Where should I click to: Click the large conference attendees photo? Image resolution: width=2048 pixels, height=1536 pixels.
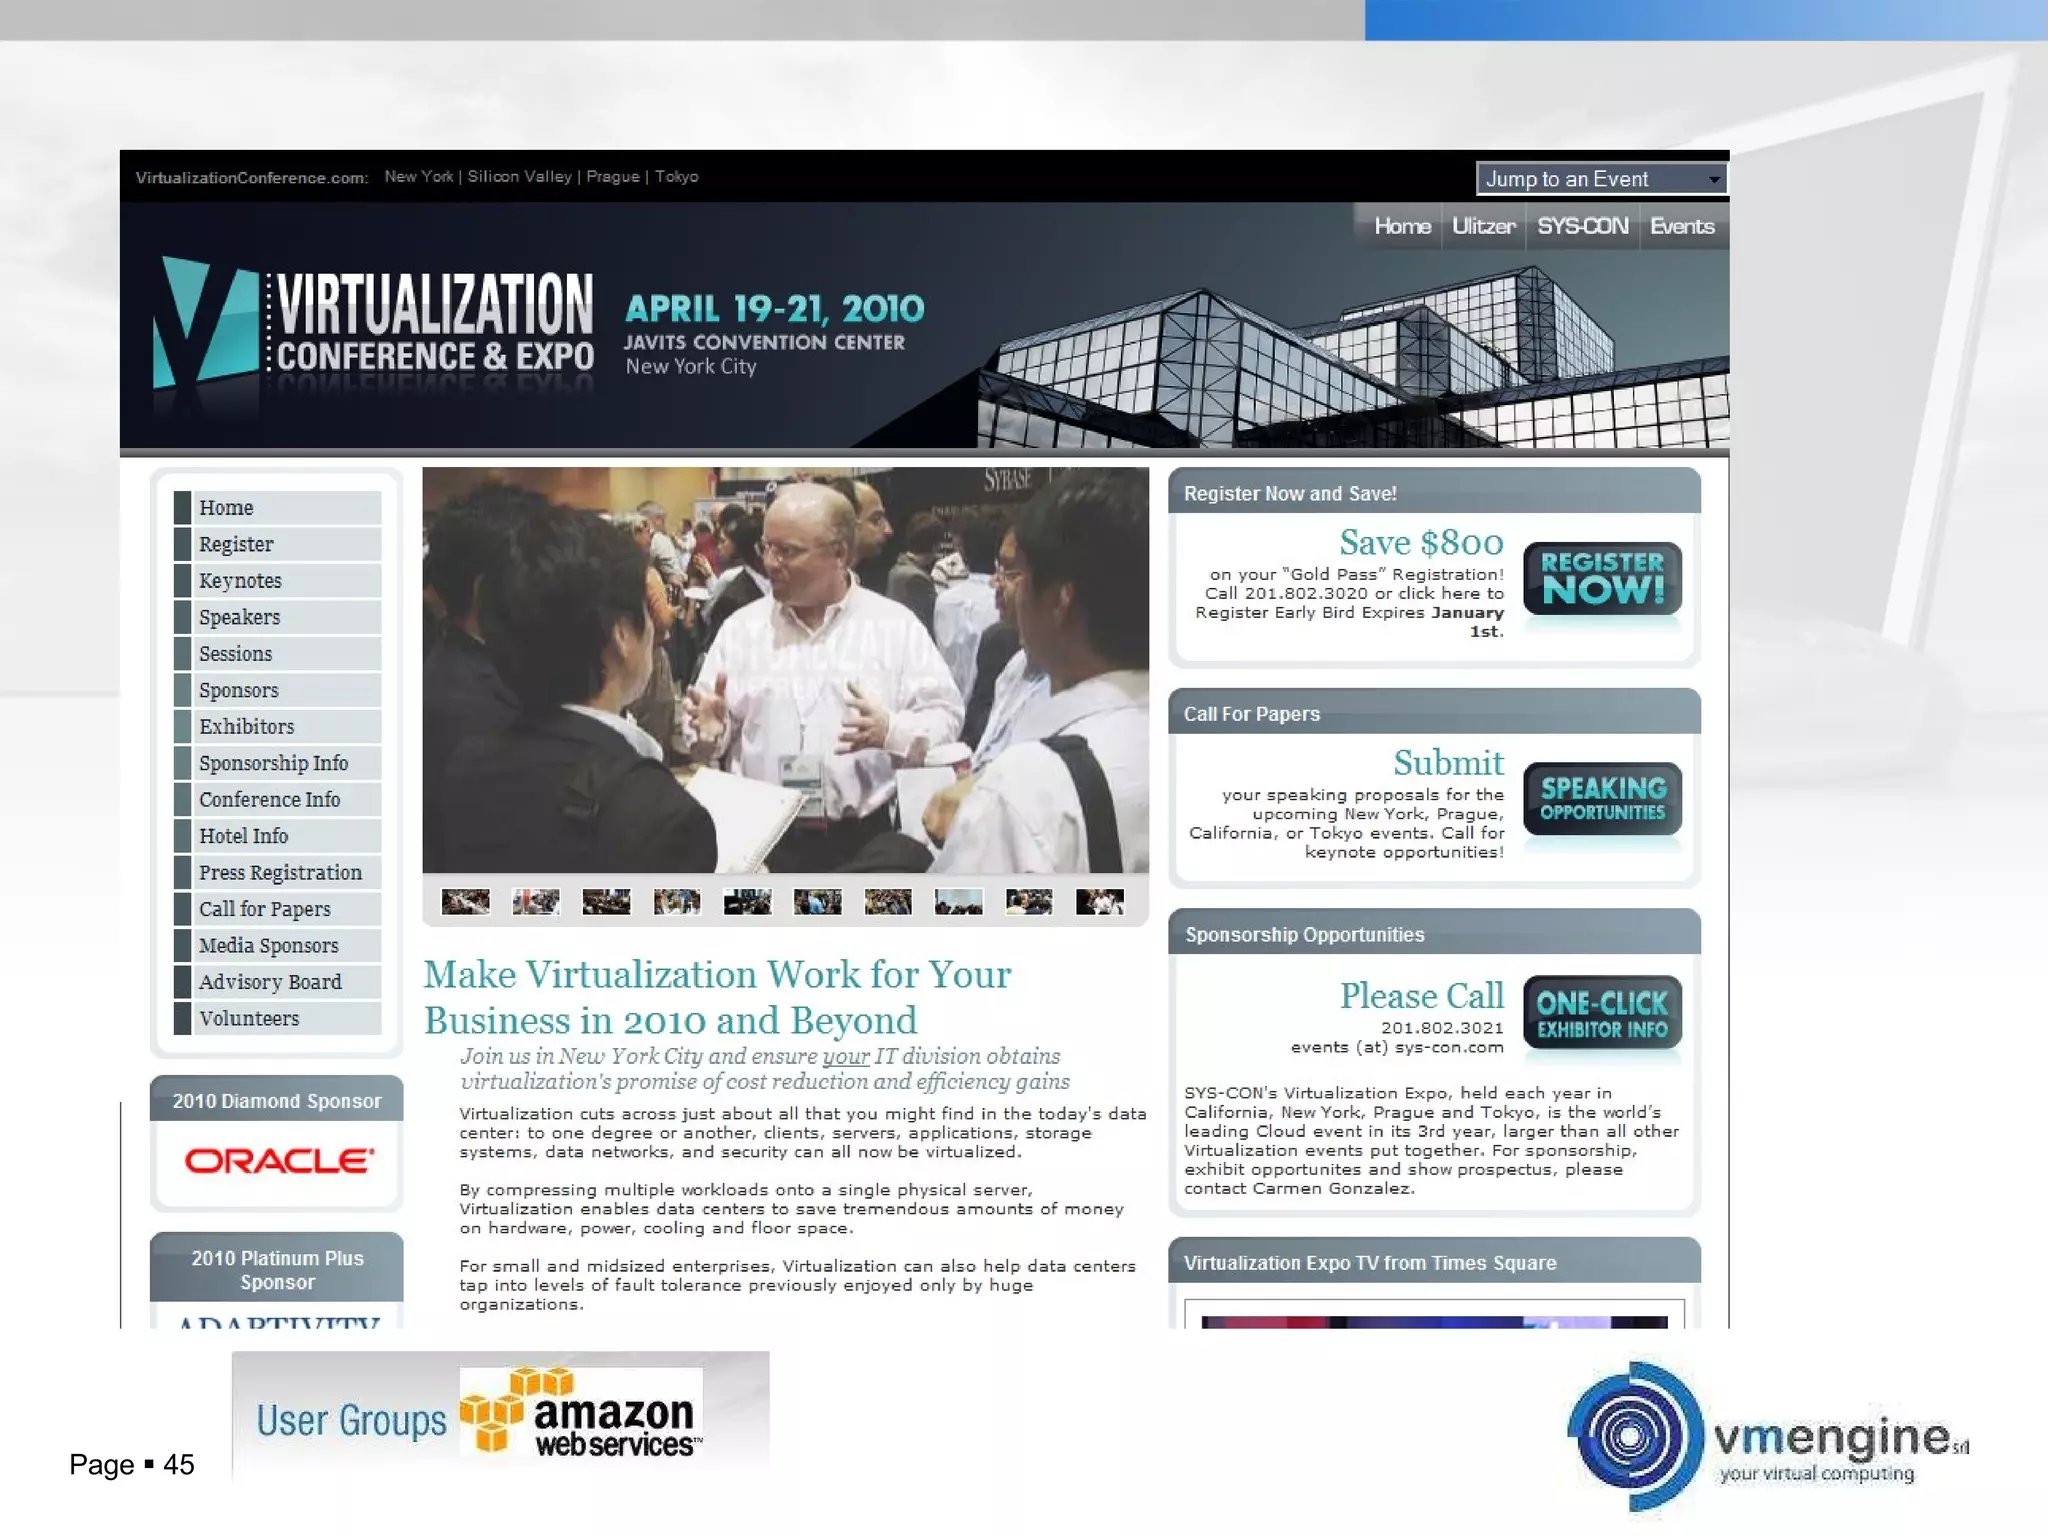click(785, 670)
